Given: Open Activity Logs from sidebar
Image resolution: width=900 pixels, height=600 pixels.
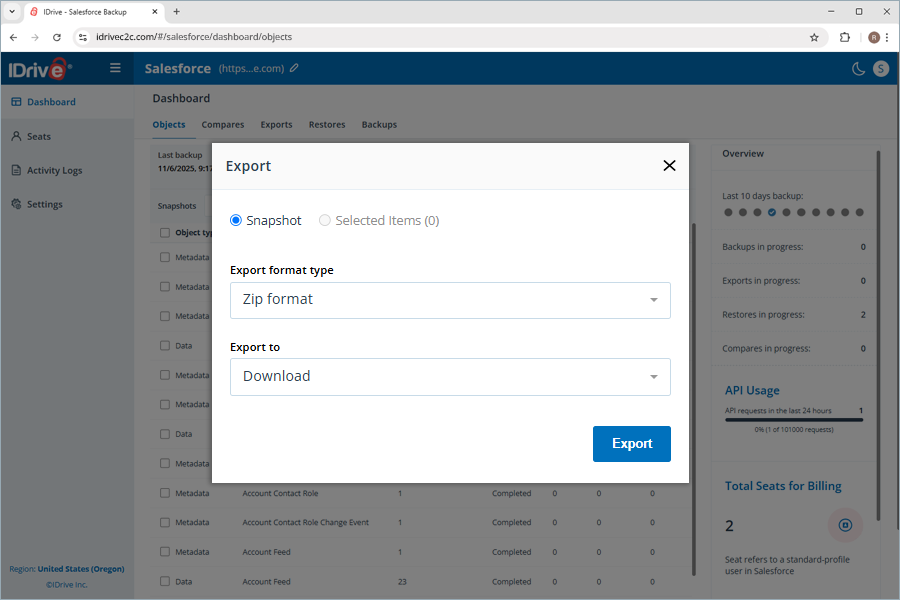Looking at the screenshot, I should 54,170.
